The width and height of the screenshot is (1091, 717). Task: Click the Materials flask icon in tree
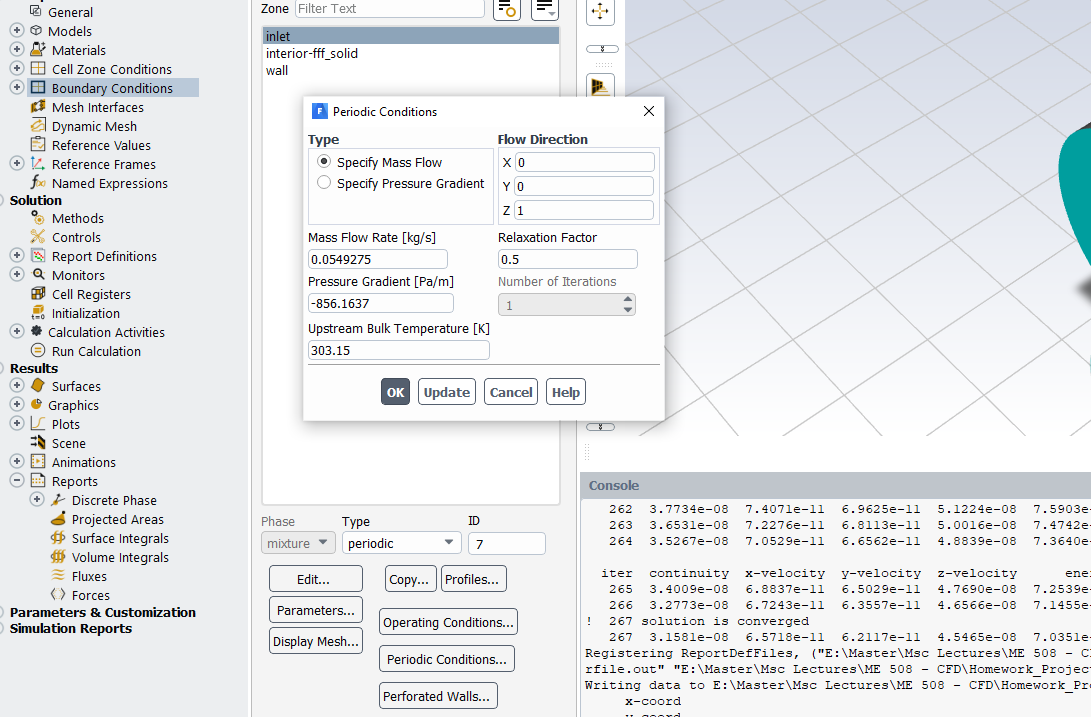(38, 50)
